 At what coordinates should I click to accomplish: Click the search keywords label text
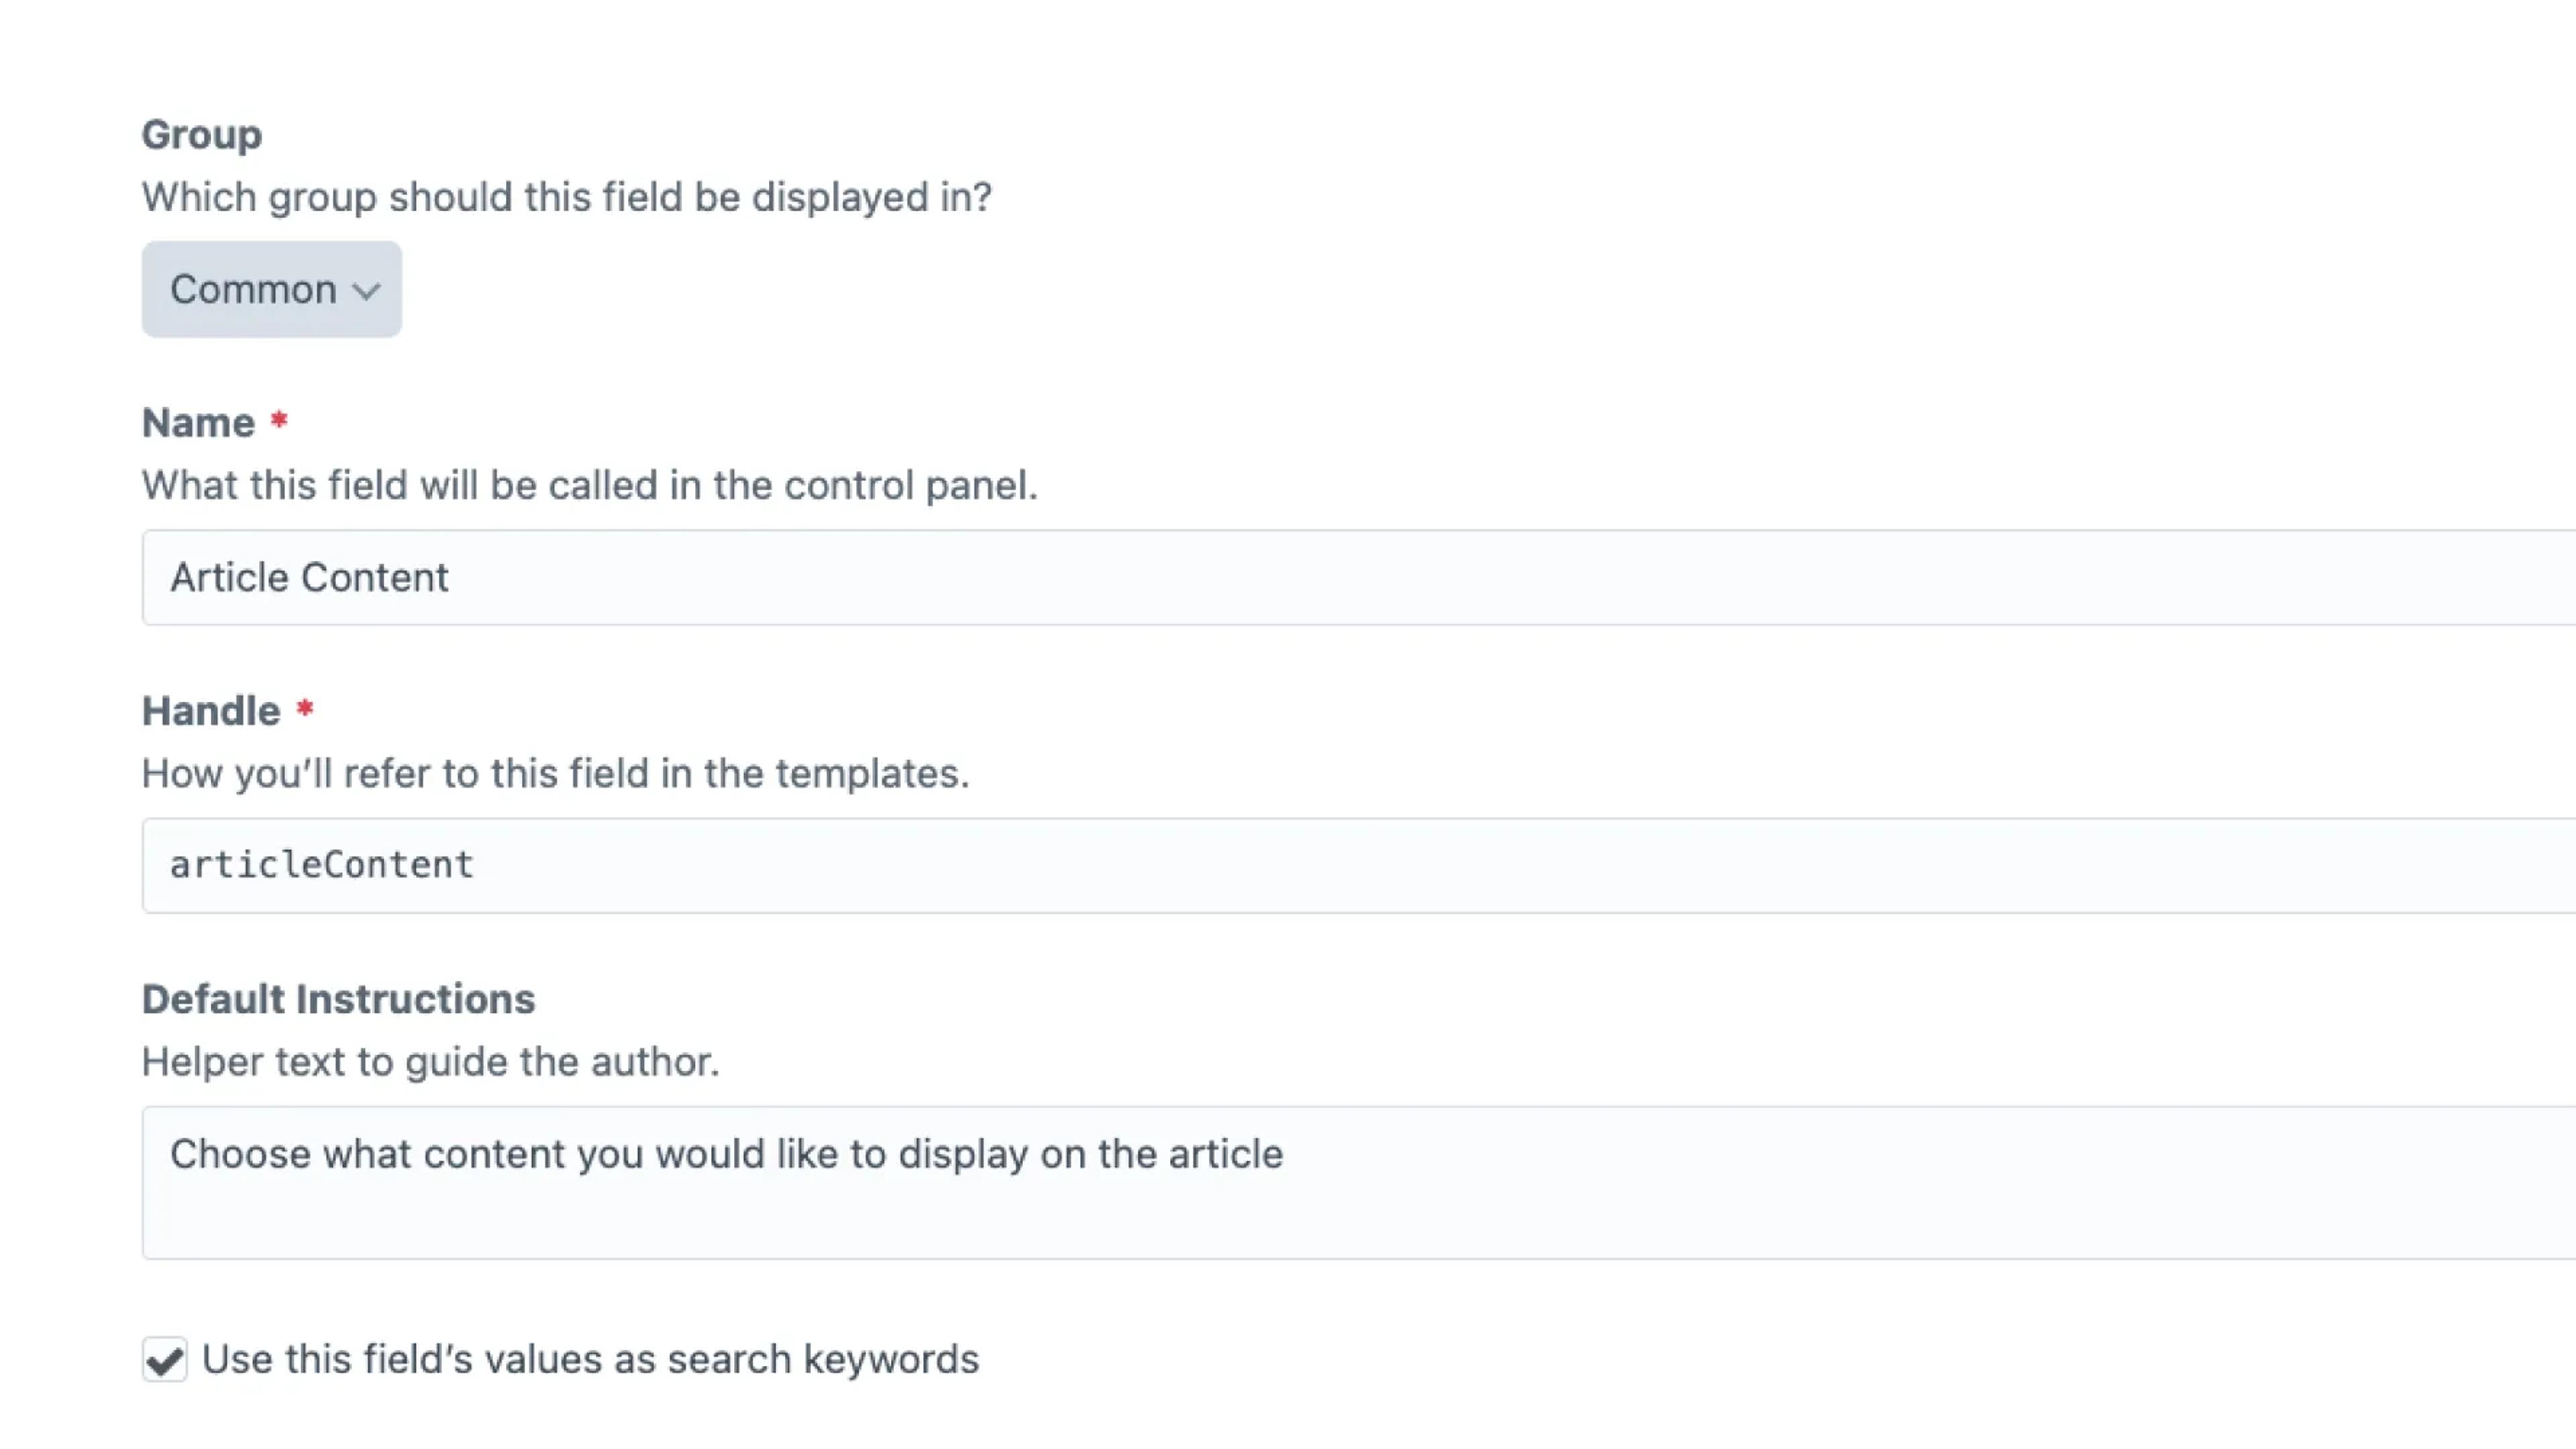pos(590,1359)
